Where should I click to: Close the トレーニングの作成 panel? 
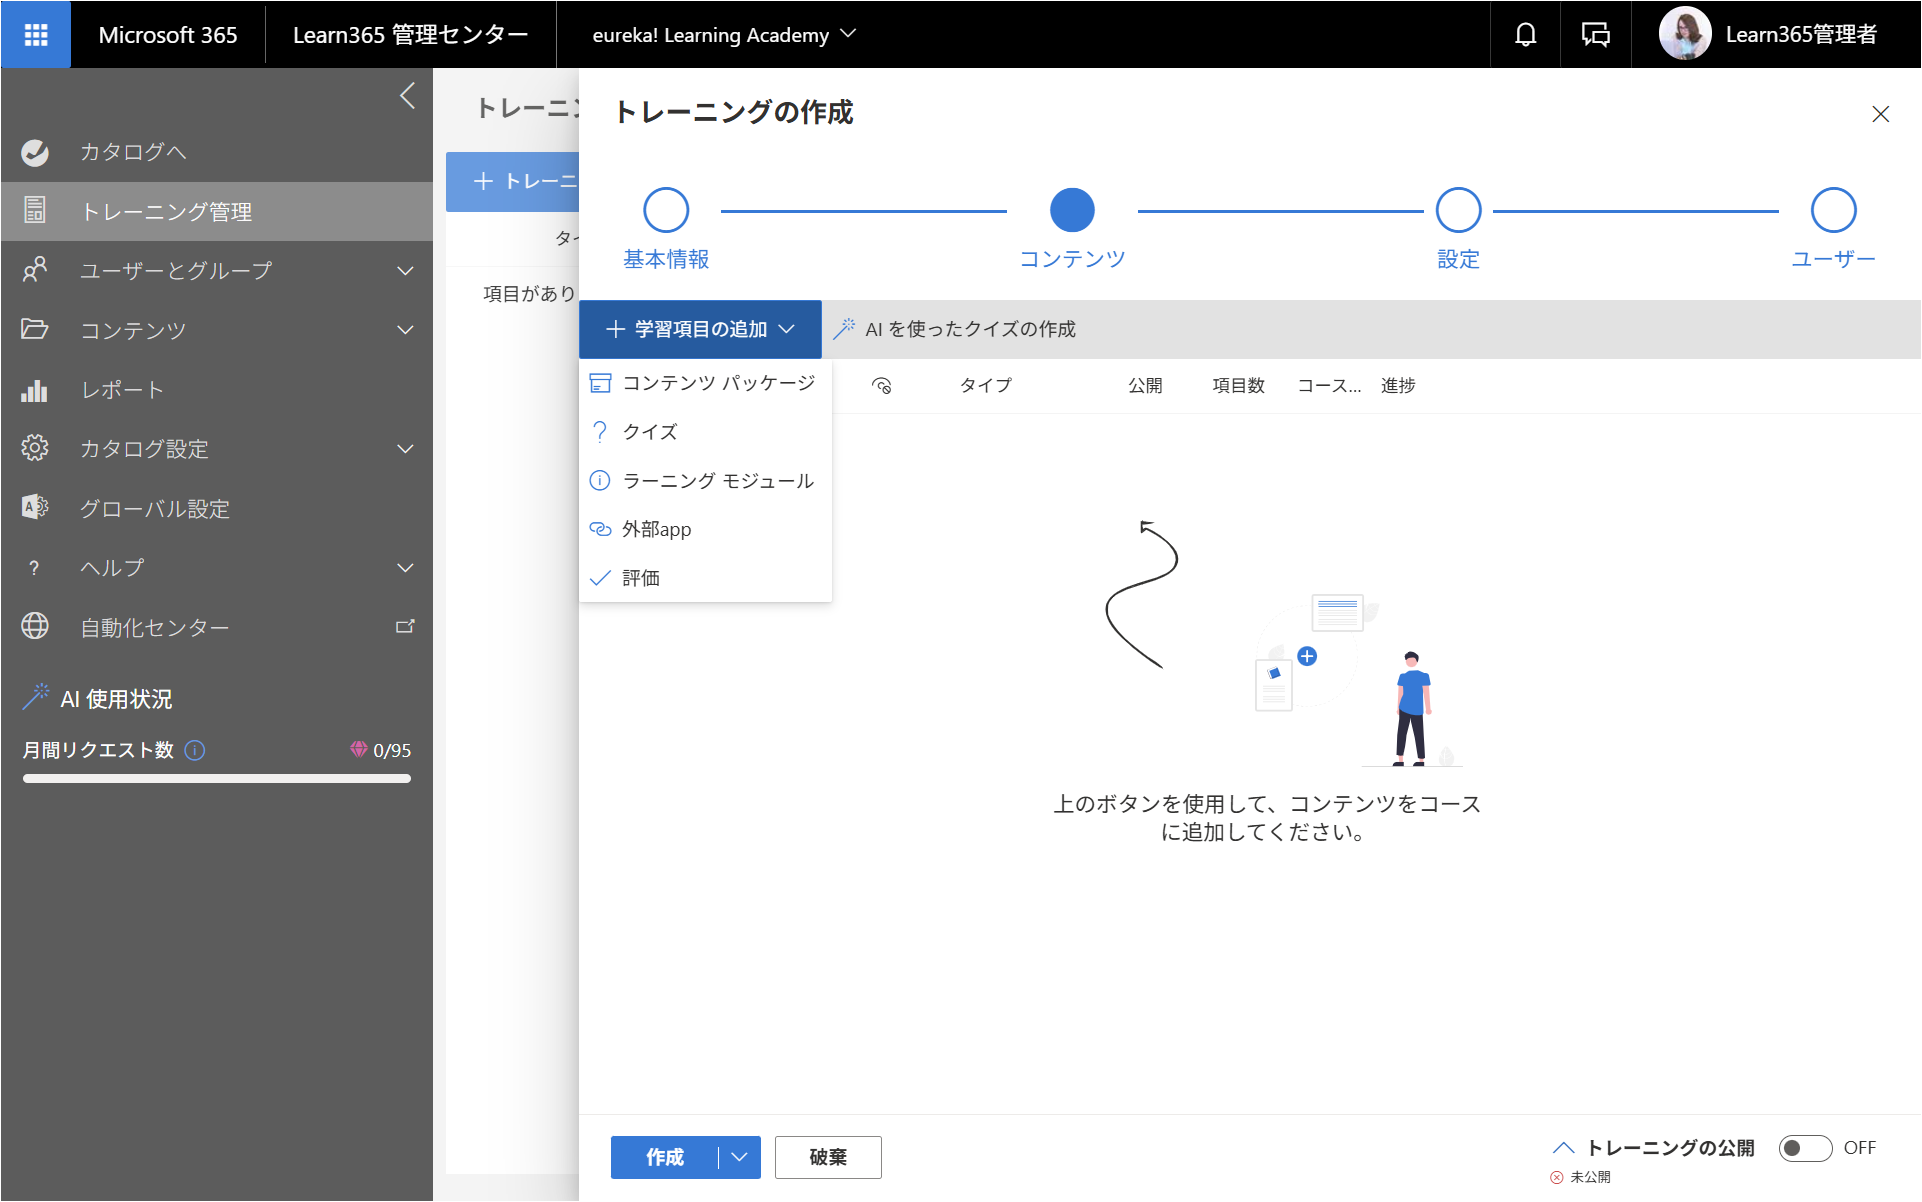tap(1880, 114)
